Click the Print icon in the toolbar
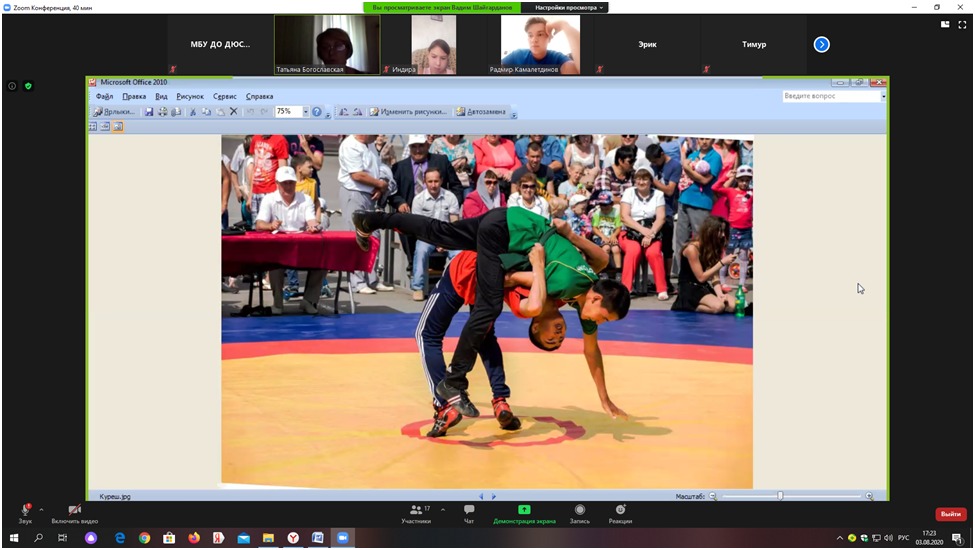This screenshot has height=550, width=975. pos(163,112)
